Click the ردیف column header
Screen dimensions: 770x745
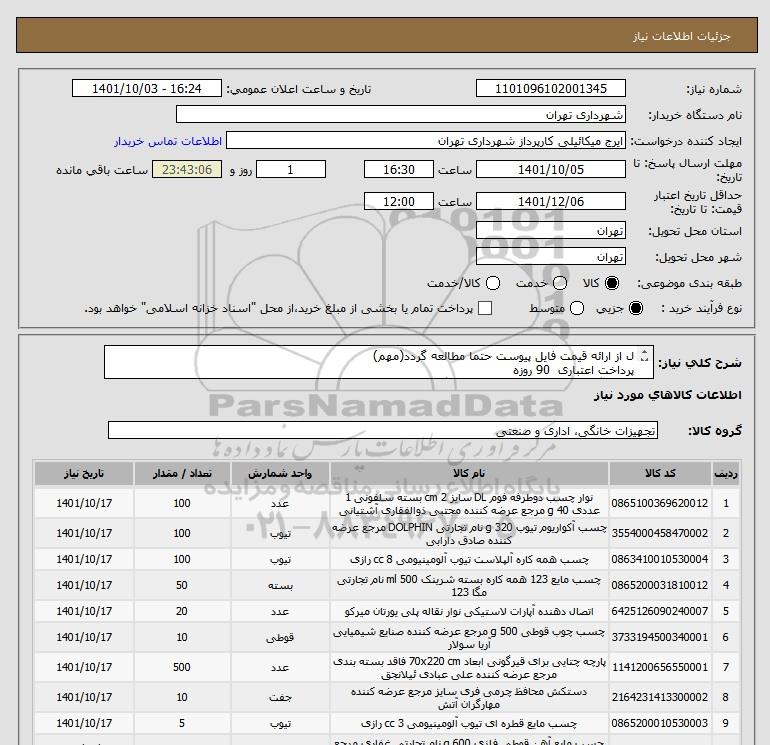(726, 473)
